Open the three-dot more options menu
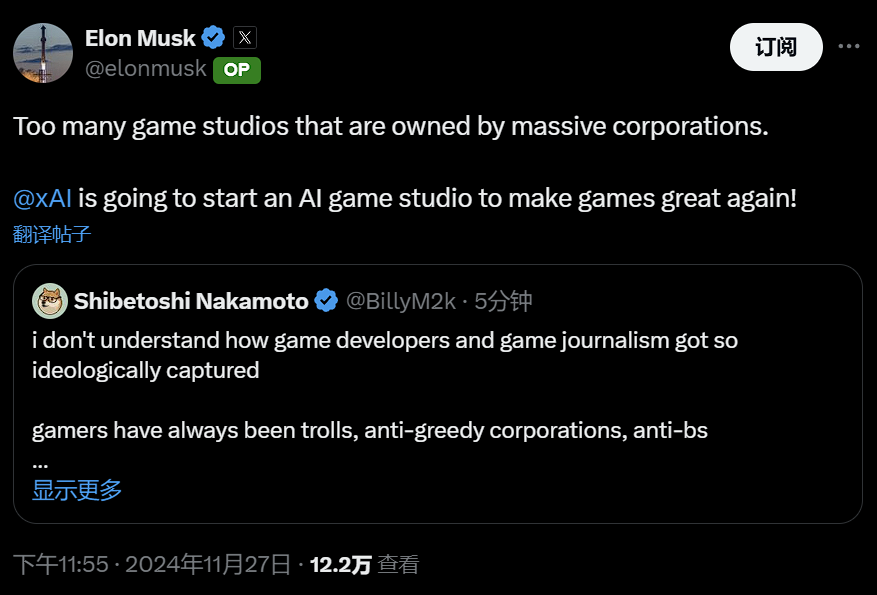877x595 pixels. pyautogui.click(x=848, y=46)
